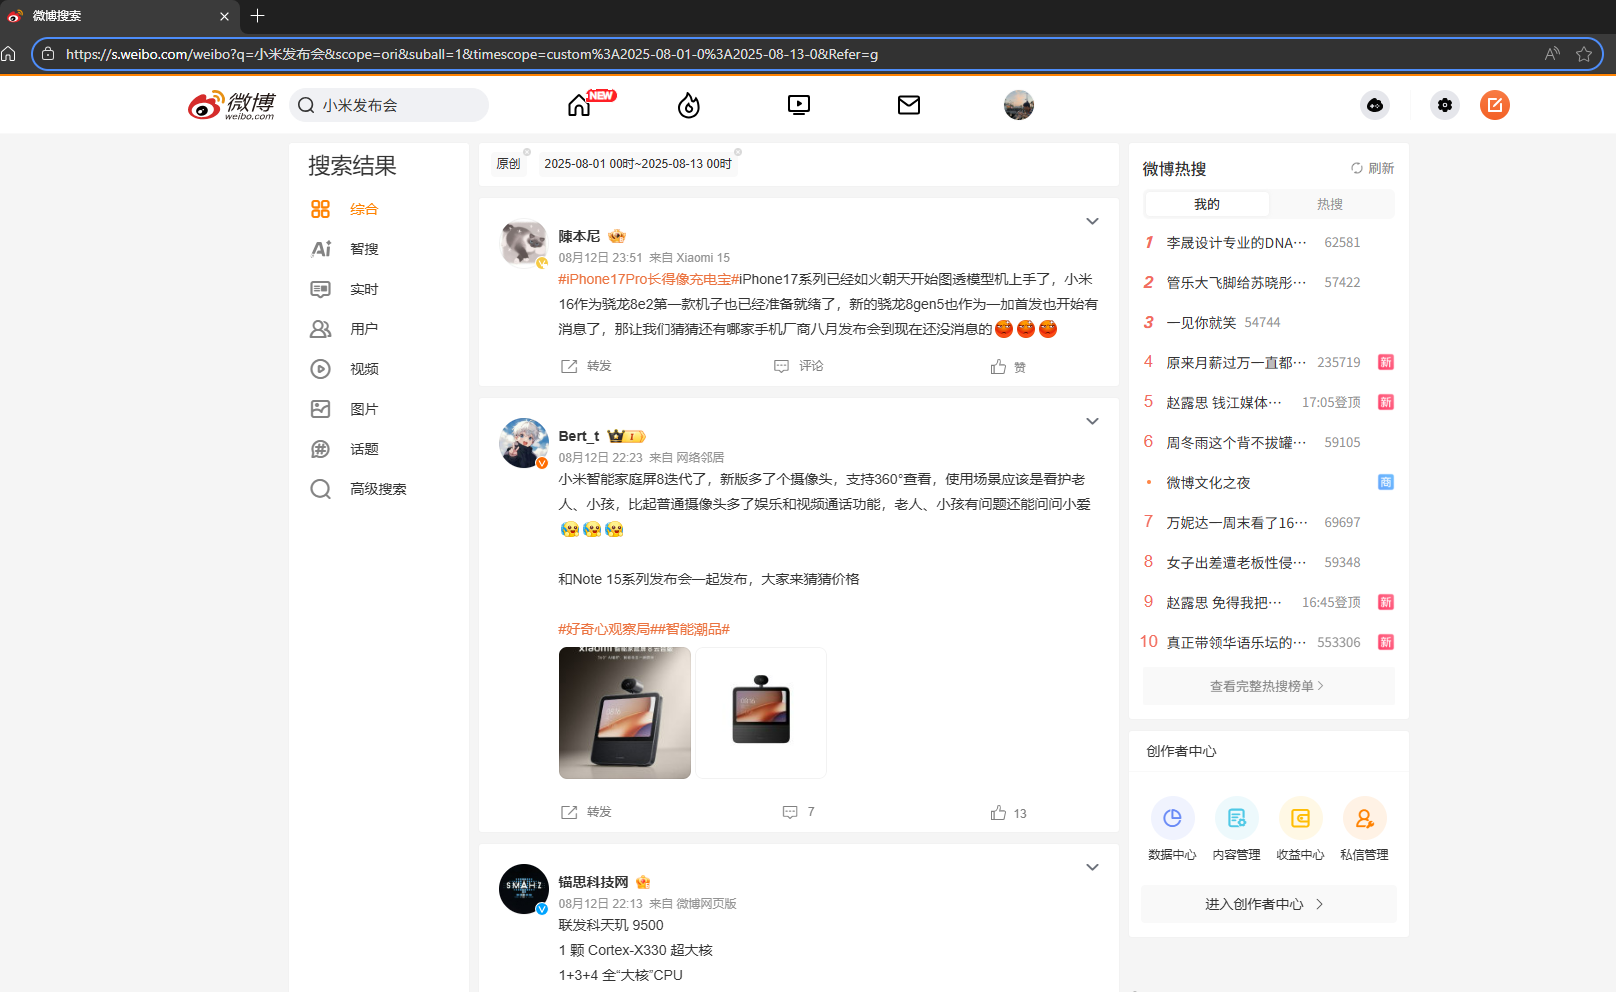Image resolution: width=1616 pixels, height=992 pixels.
Task: Click the 进入创作者中心 button
Action: [x=1267, y=903]
